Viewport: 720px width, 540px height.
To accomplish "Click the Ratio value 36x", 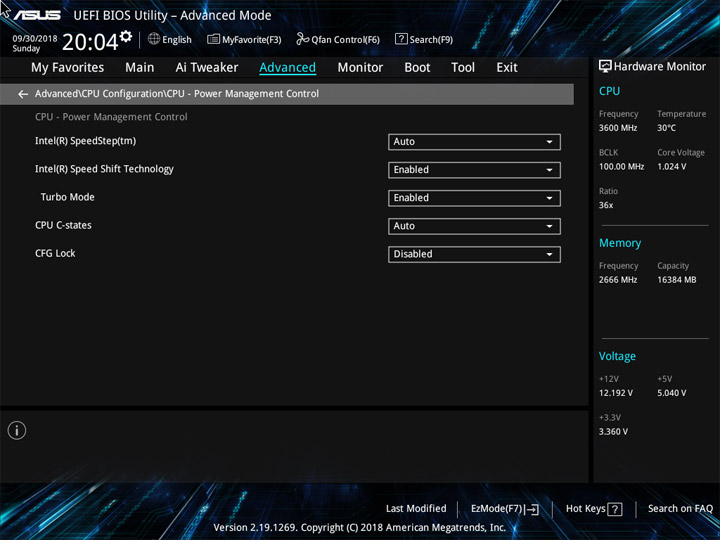I will [x=606, y=205].
